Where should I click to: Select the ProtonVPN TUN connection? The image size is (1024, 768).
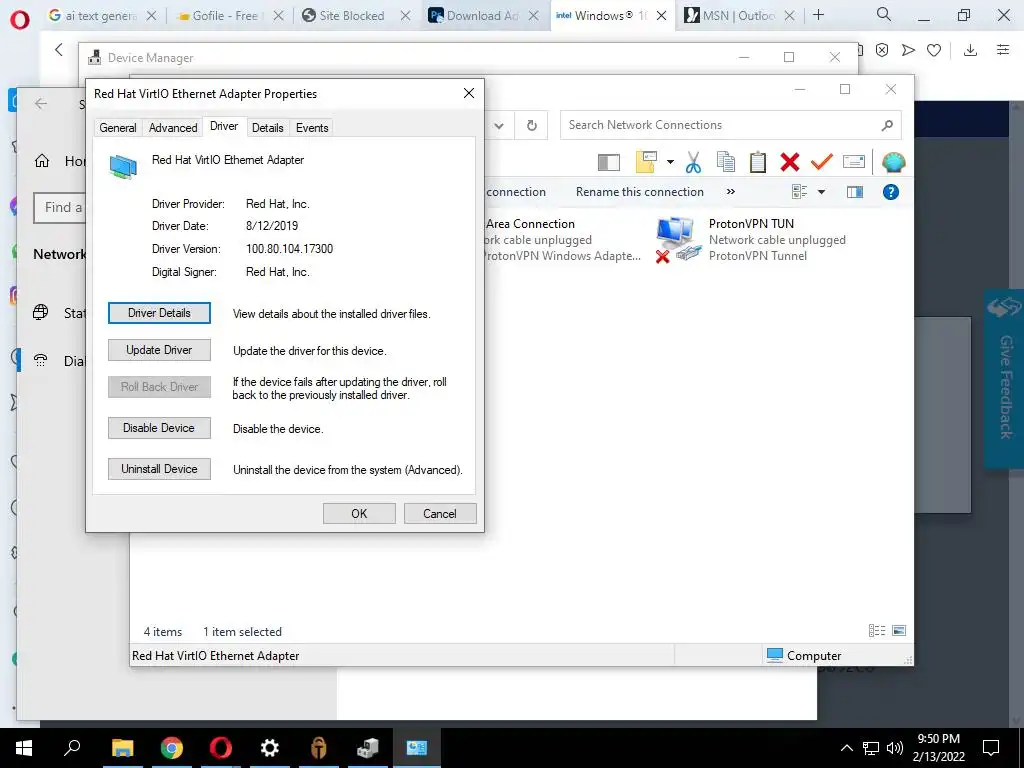(x=750, y=240)
